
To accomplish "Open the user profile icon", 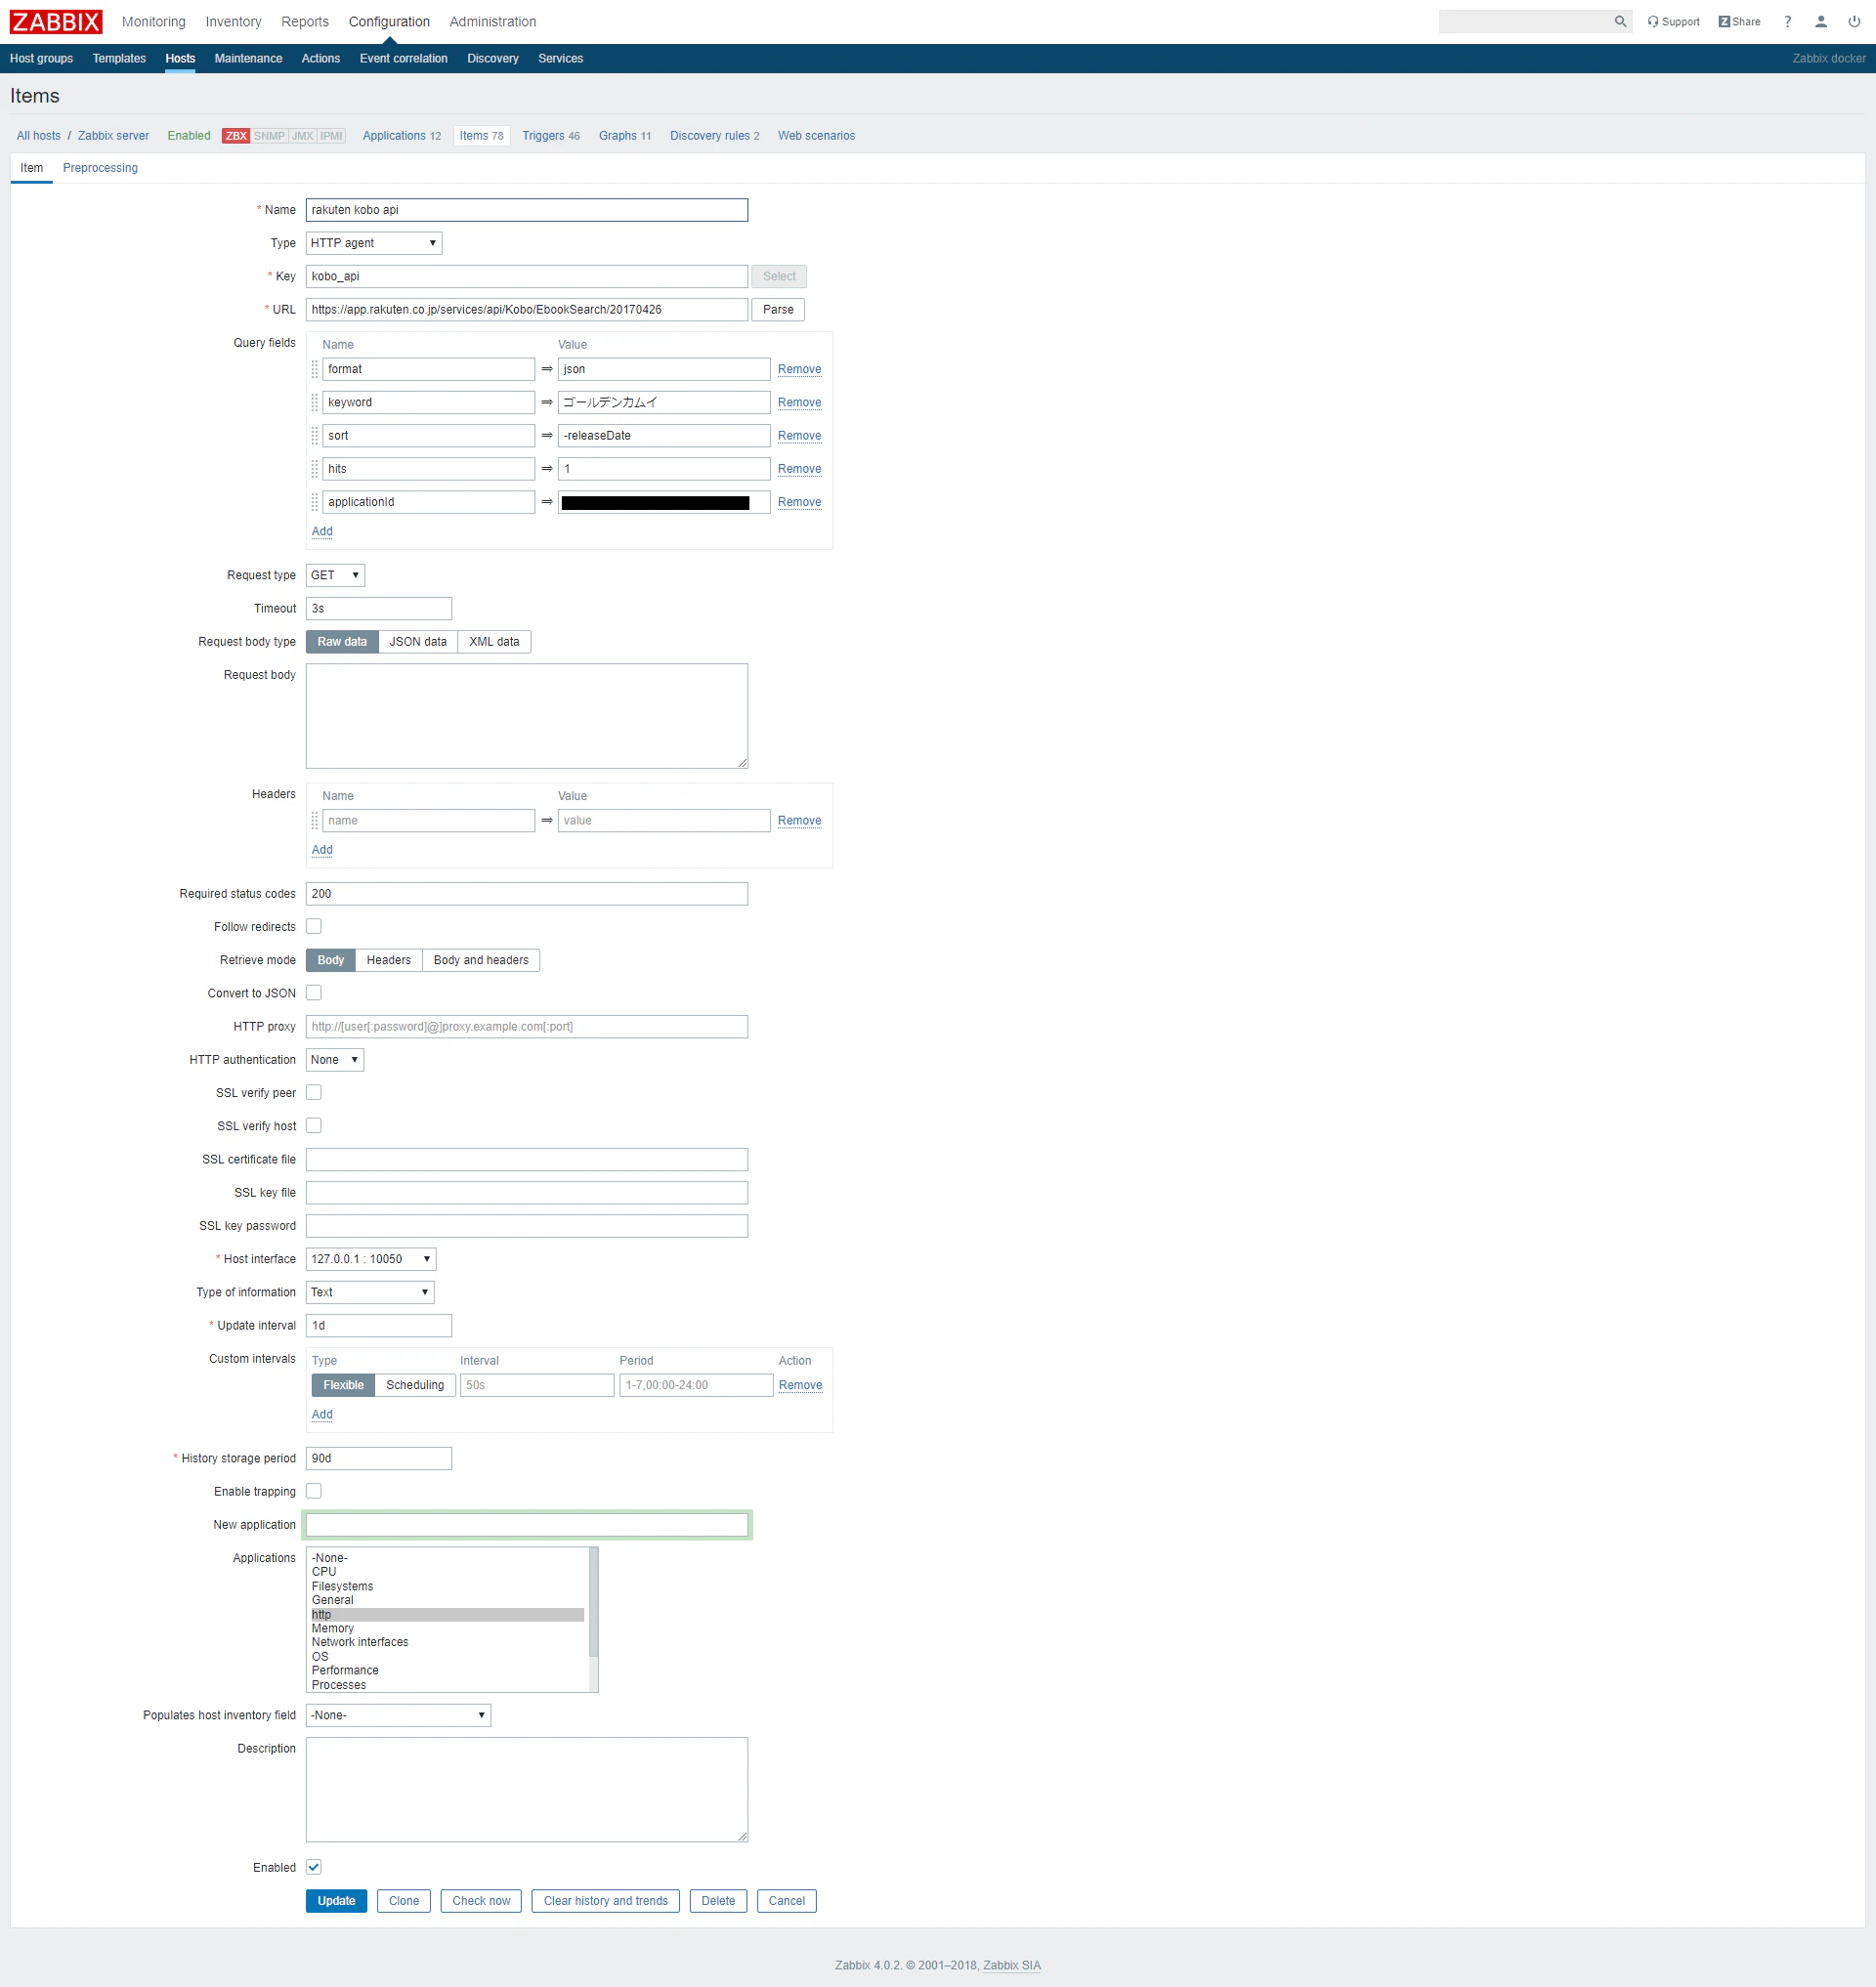I will click(x=1821, y=21).
